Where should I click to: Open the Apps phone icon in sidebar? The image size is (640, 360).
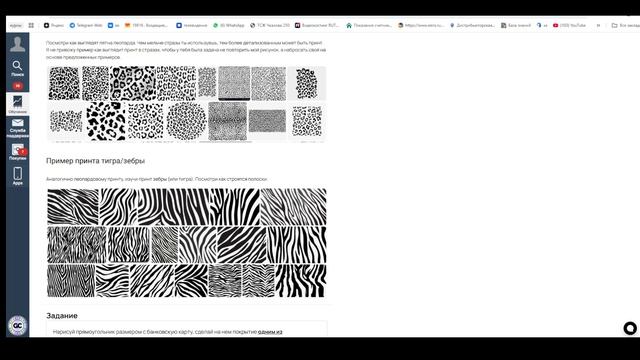pyautogui.click(x=17, y=176)
